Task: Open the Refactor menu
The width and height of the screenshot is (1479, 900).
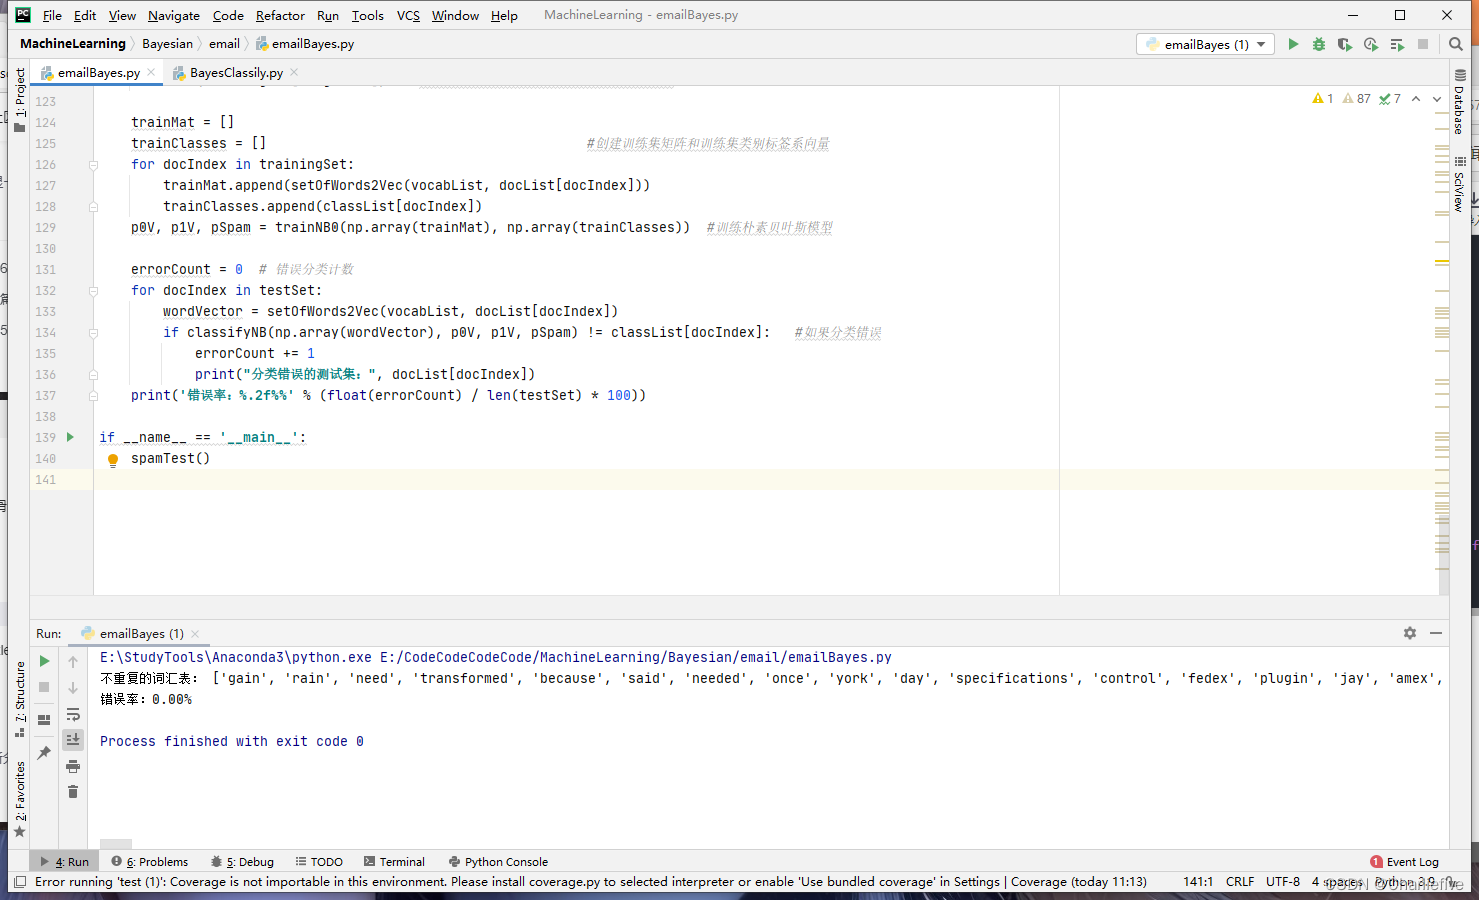Action: pyautogui.click(x=280, y=15)
